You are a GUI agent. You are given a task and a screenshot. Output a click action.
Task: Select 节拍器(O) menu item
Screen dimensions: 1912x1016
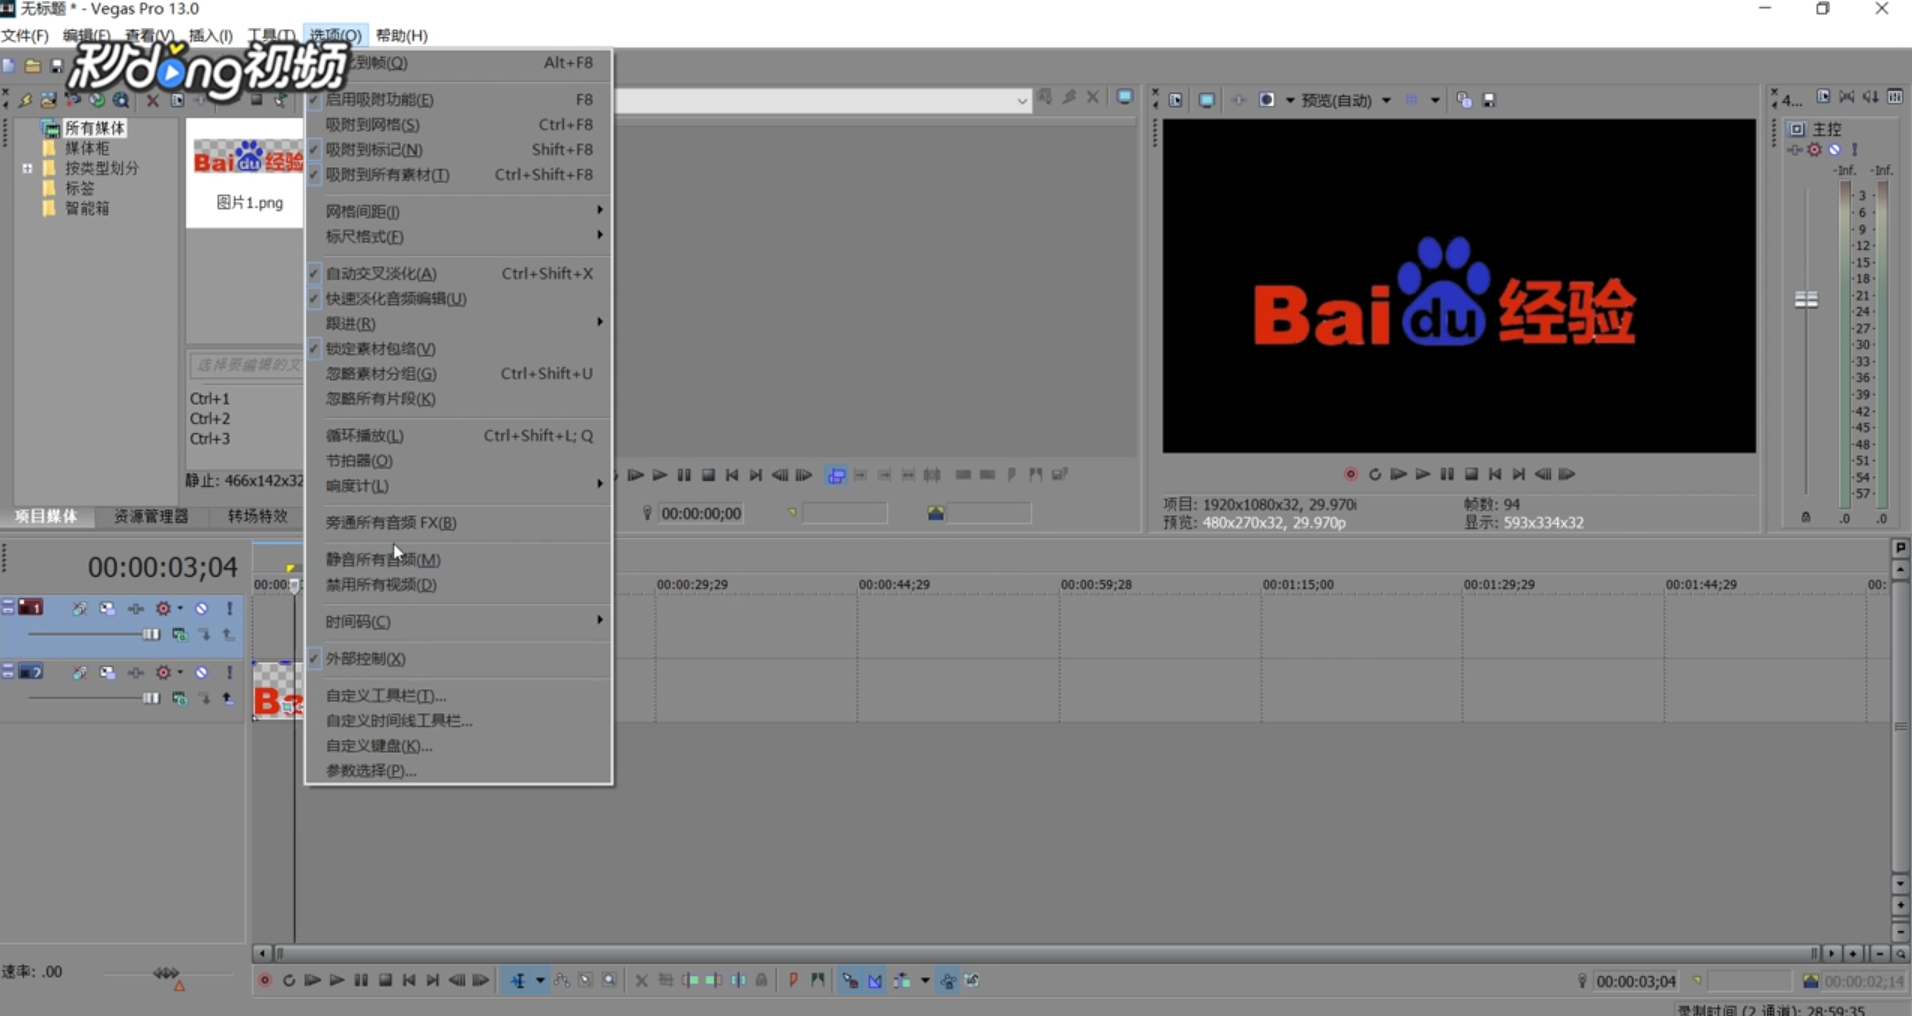click(459, 460)
